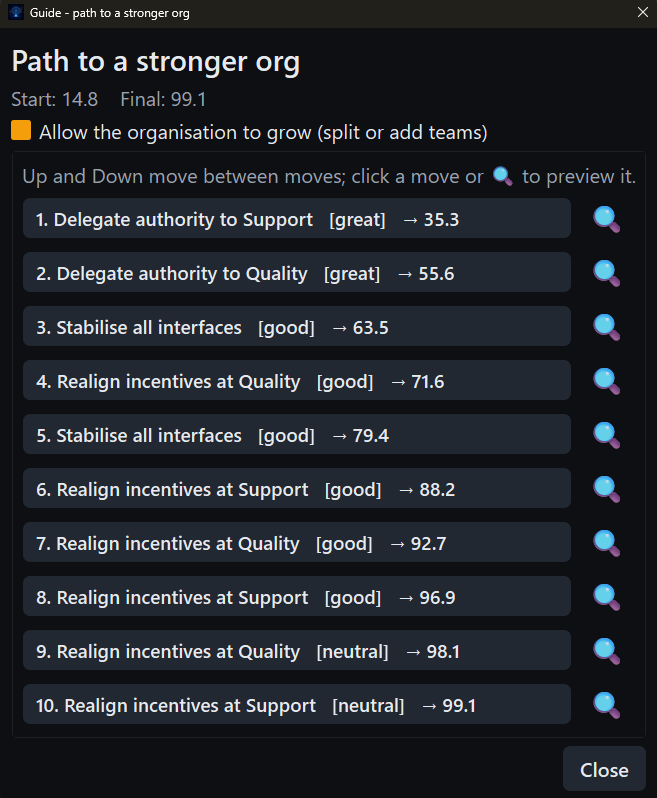Viewport: 657px width, 798px height.
Task: Click magnifier beside Delegate authority to Quality
Action: (606, 273)
